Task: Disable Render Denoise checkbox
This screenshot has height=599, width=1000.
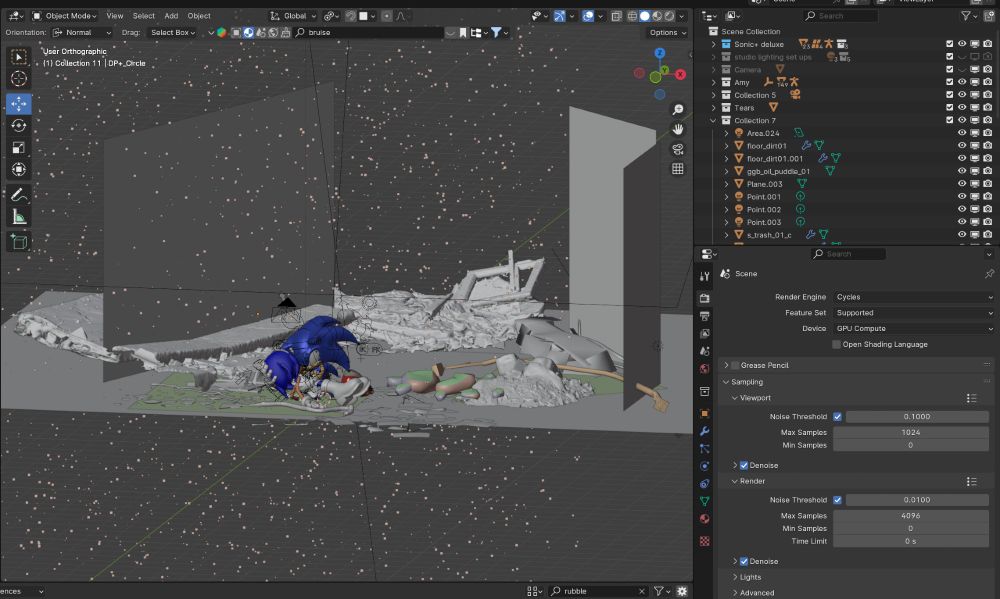Action: [744, 561]
